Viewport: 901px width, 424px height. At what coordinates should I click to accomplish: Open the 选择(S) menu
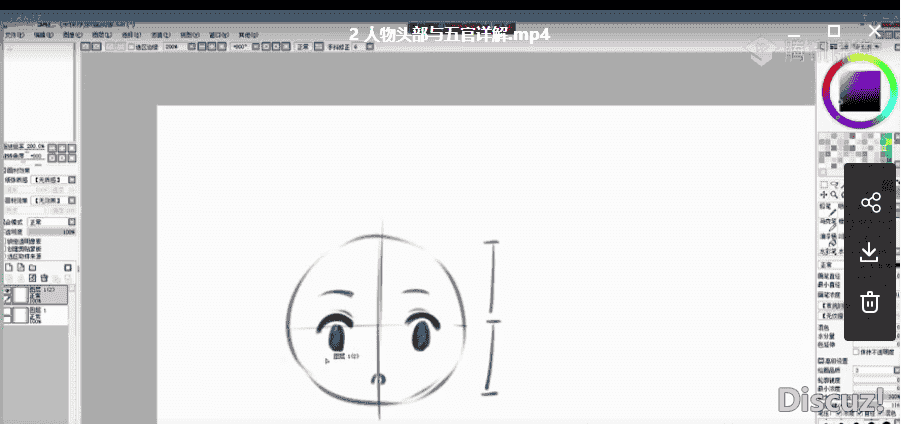click(131, 34)
